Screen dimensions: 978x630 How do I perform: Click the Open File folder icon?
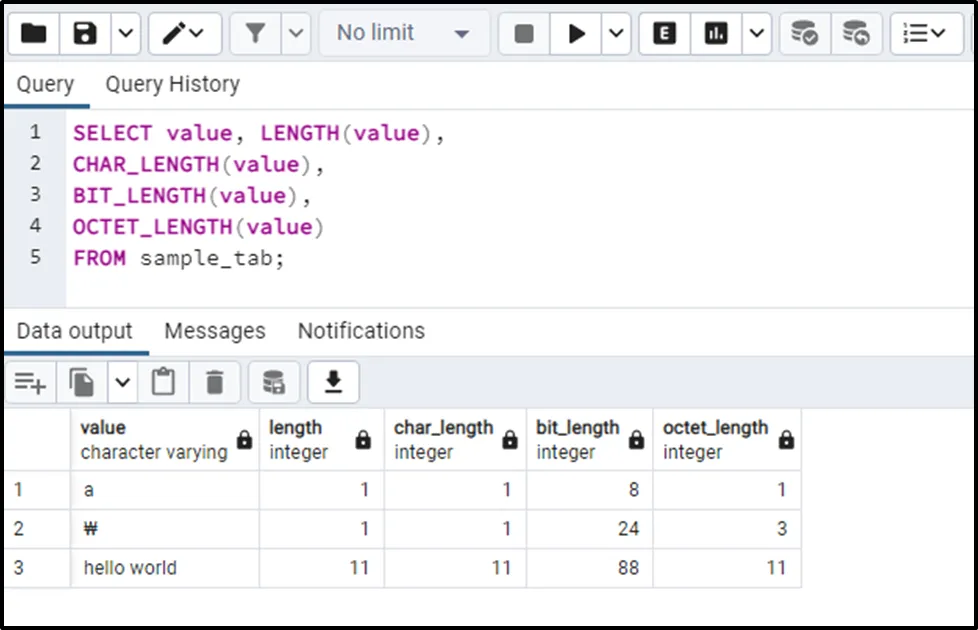(x=33, y=34)
